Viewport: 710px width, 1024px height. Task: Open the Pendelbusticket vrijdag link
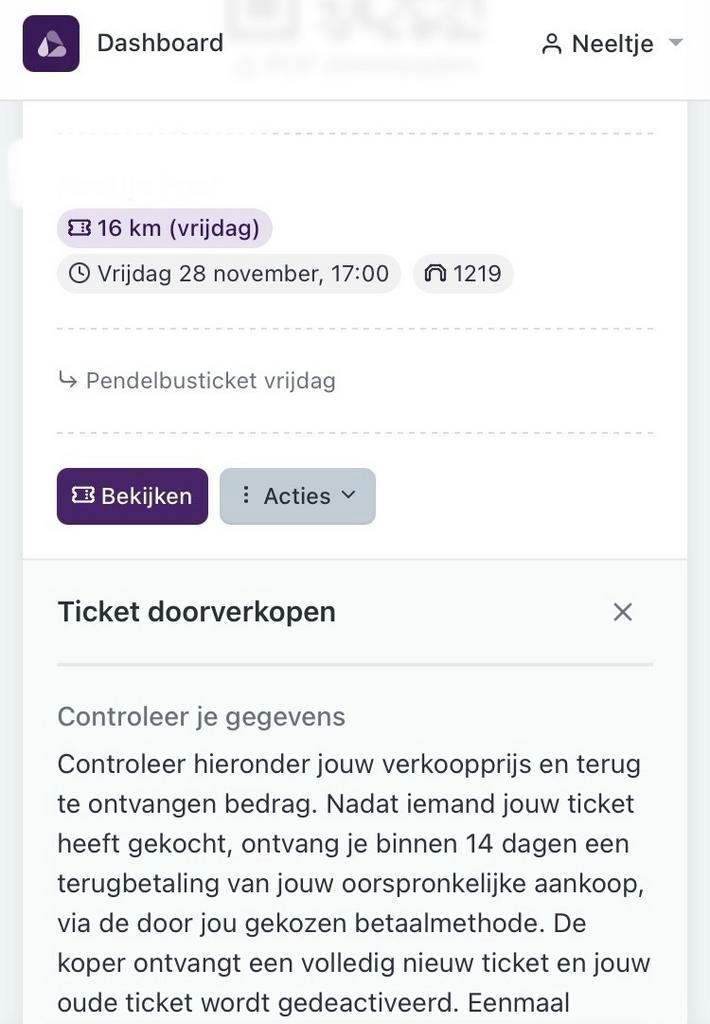click(x=210, y=380)
